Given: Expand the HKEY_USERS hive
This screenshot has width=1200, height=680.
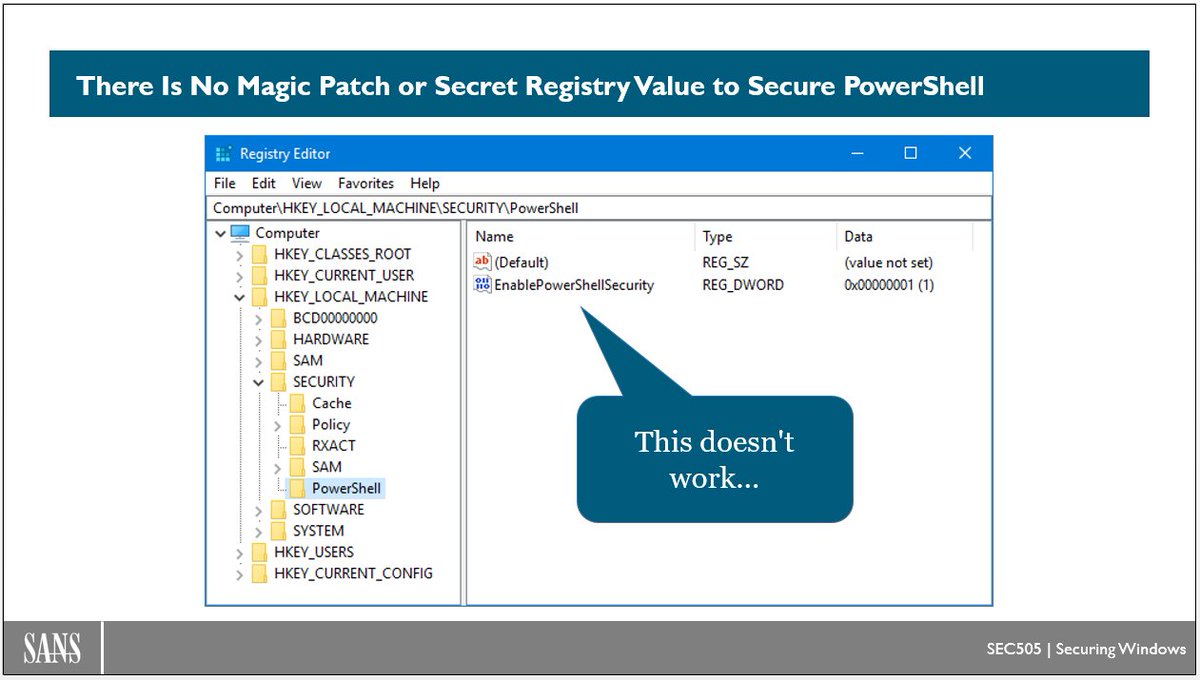Looking at the screenshot, I should pyautogui.click(x=239, y=553).
